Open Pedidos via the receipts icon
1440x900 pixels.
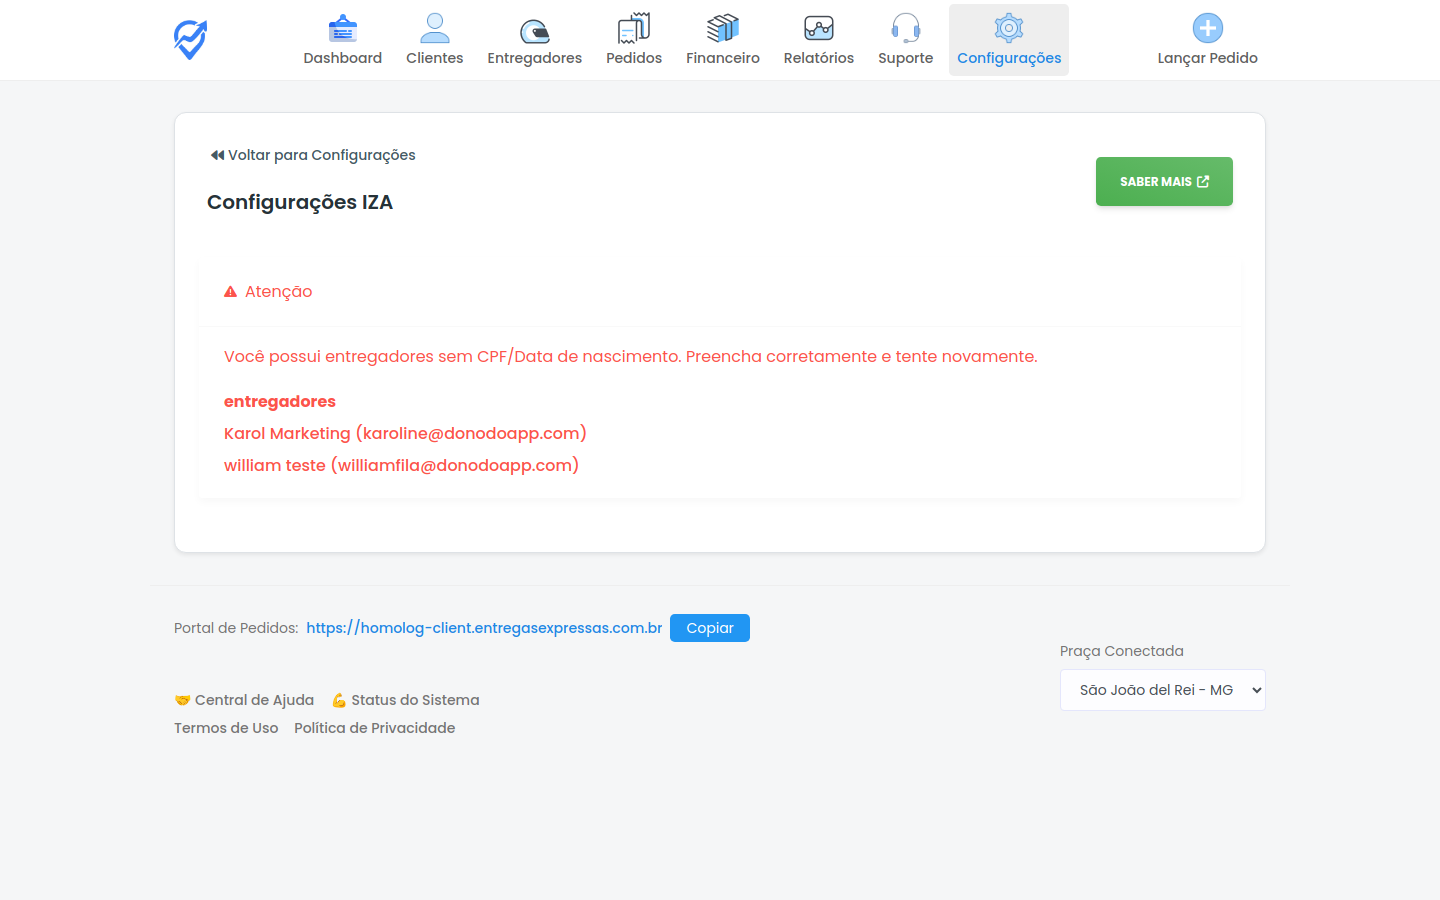(x=633, y=27)
